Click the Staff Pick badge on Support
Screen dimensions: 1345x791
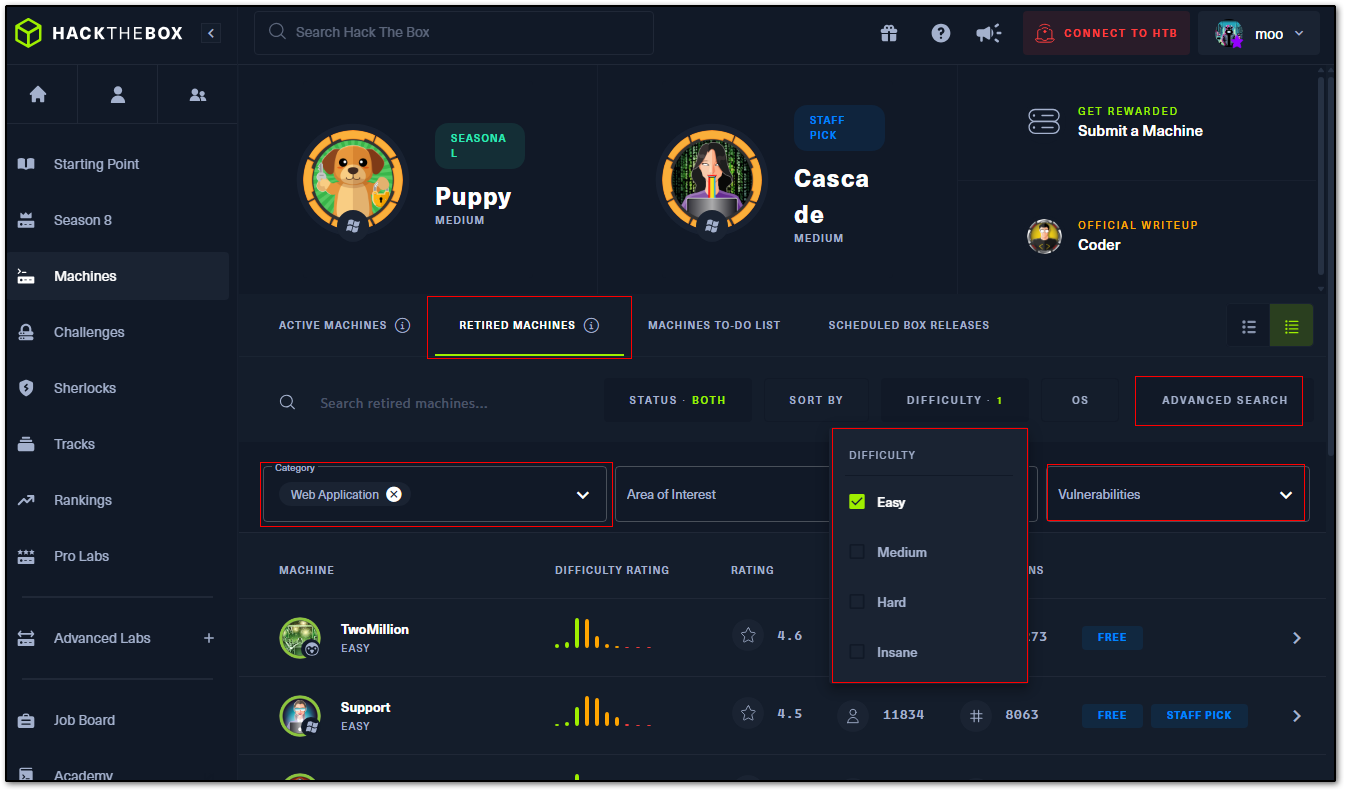coord(1199,715)
